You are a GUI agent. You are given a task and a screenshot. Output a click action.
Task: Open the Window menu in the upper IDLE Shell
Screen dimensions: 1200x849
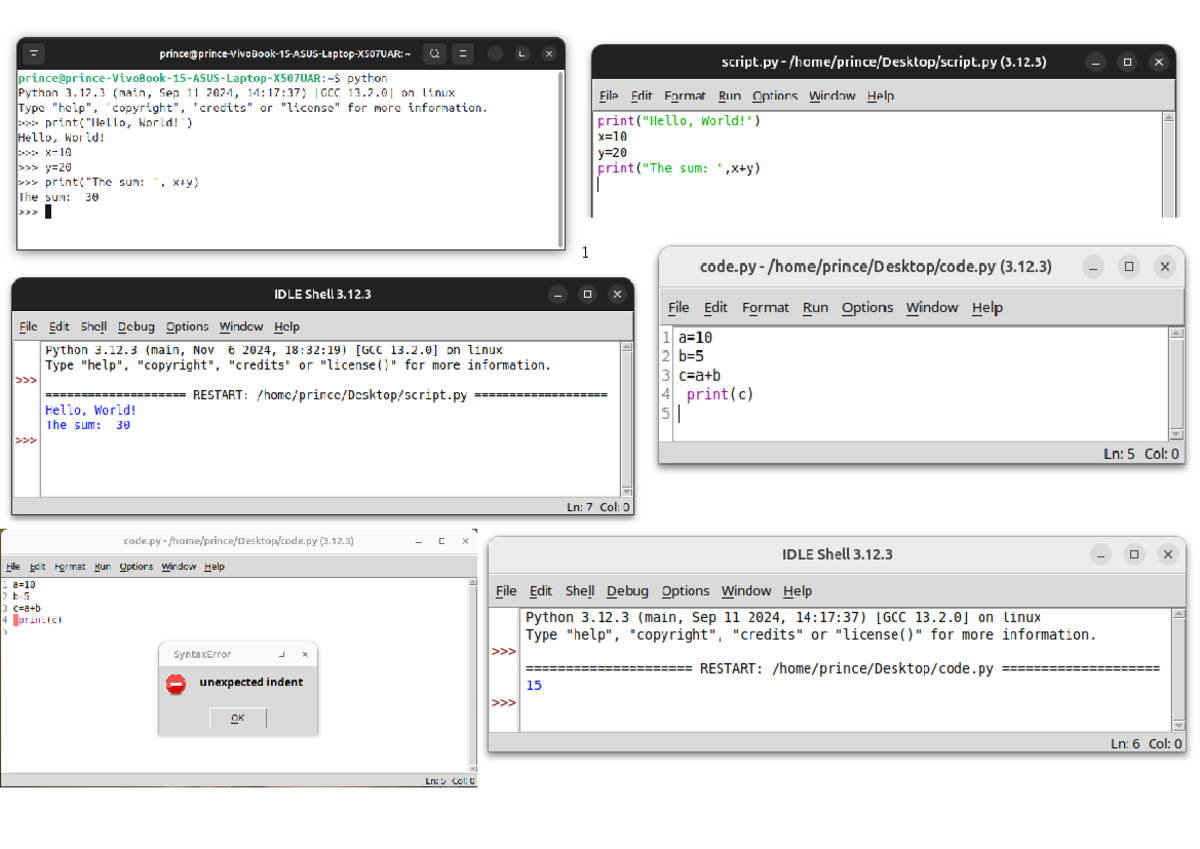241,326
